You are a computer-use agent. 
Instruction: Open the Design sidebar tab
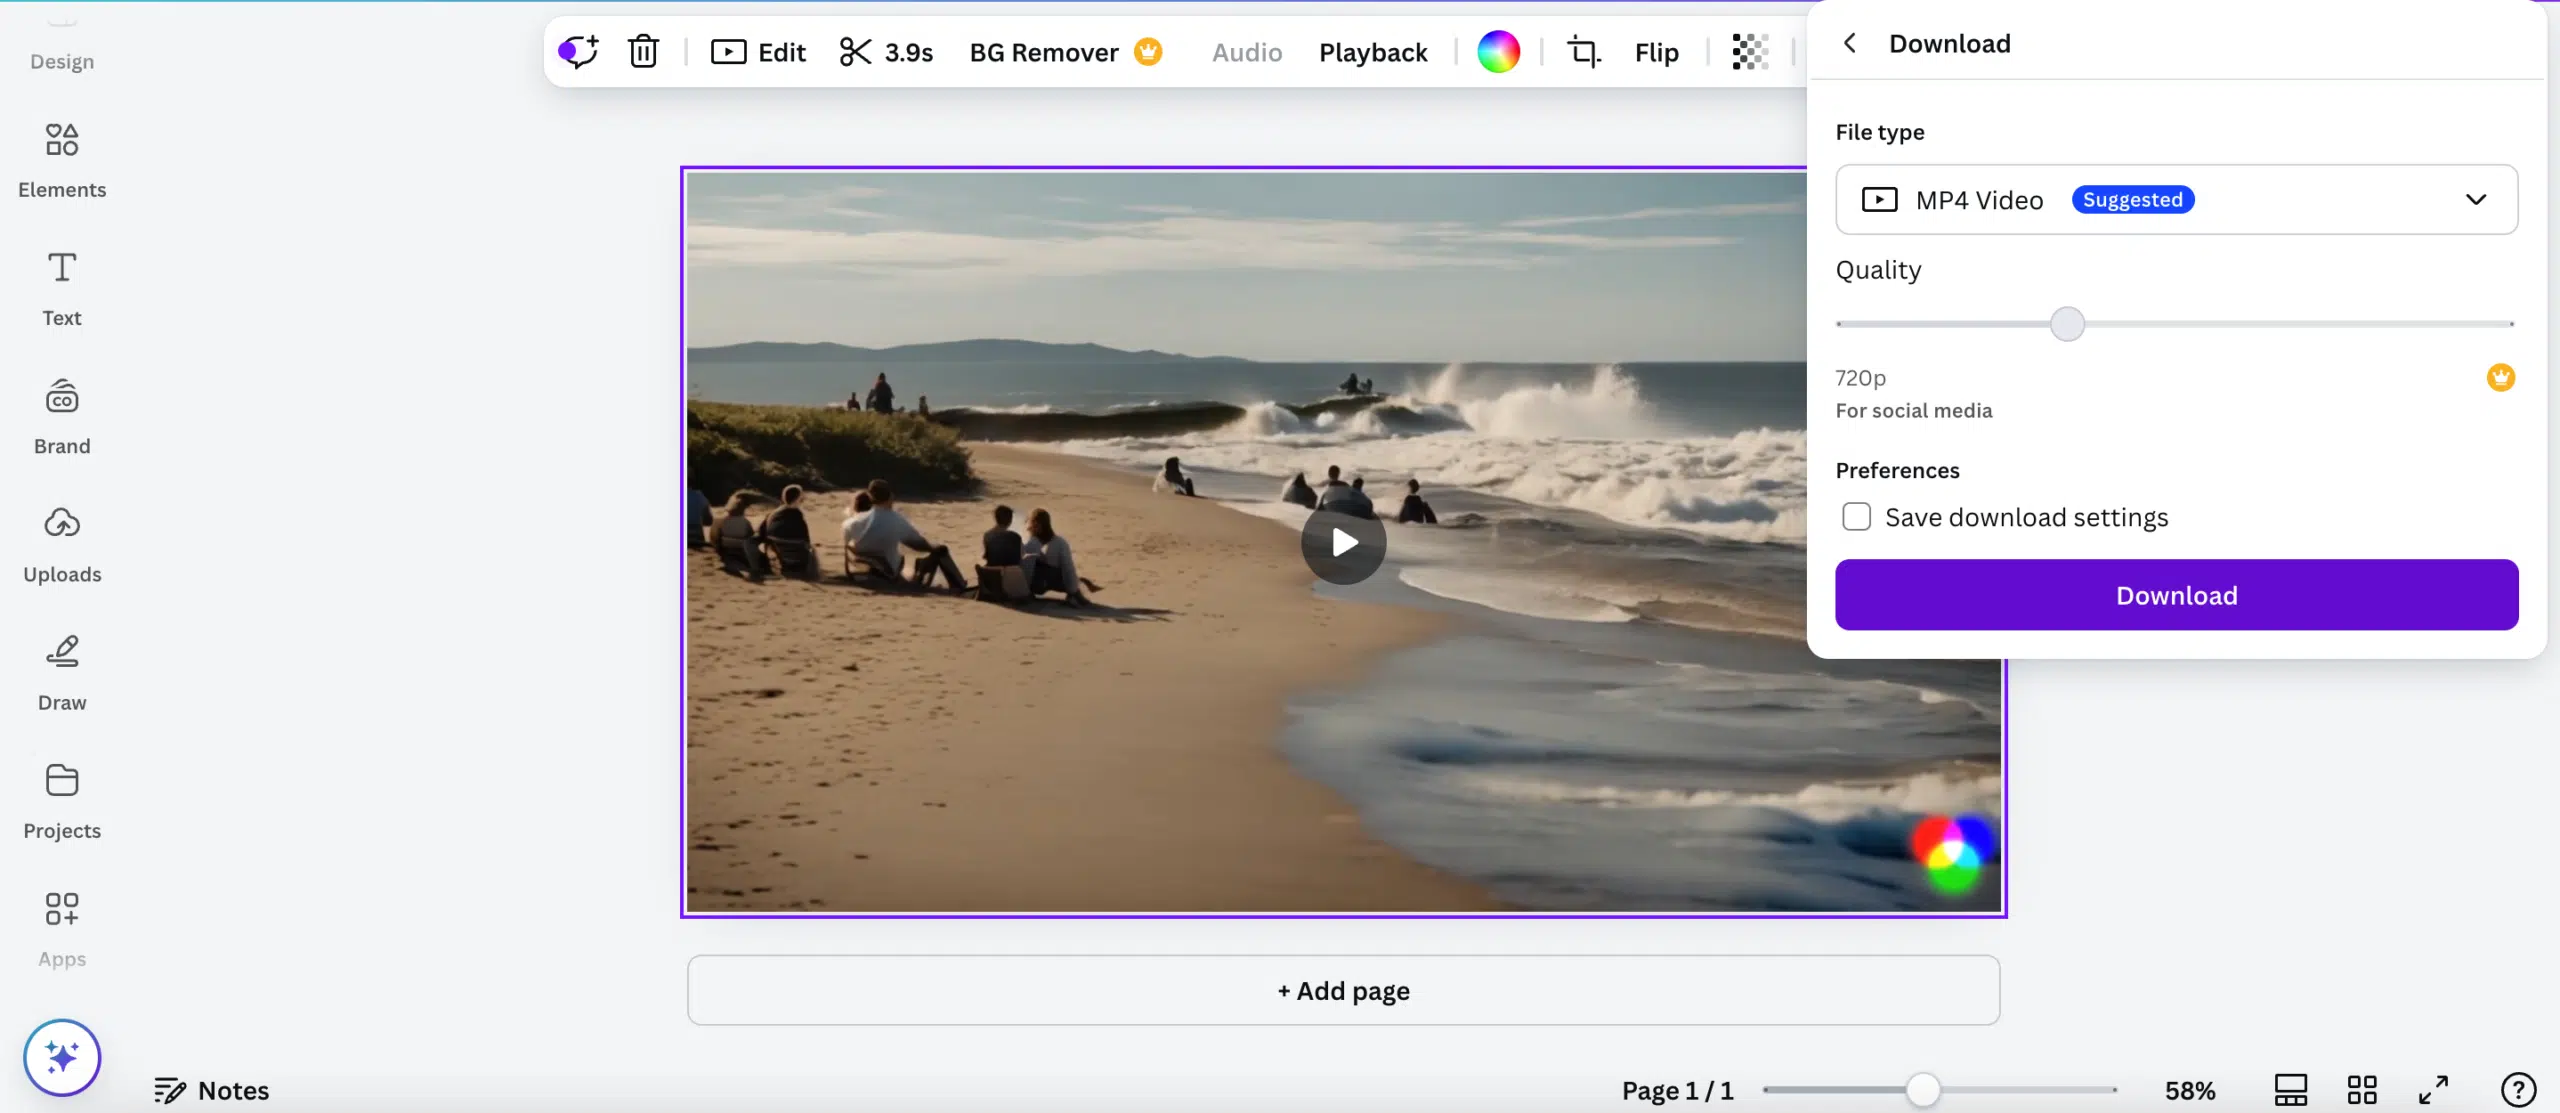coord(62,61)
